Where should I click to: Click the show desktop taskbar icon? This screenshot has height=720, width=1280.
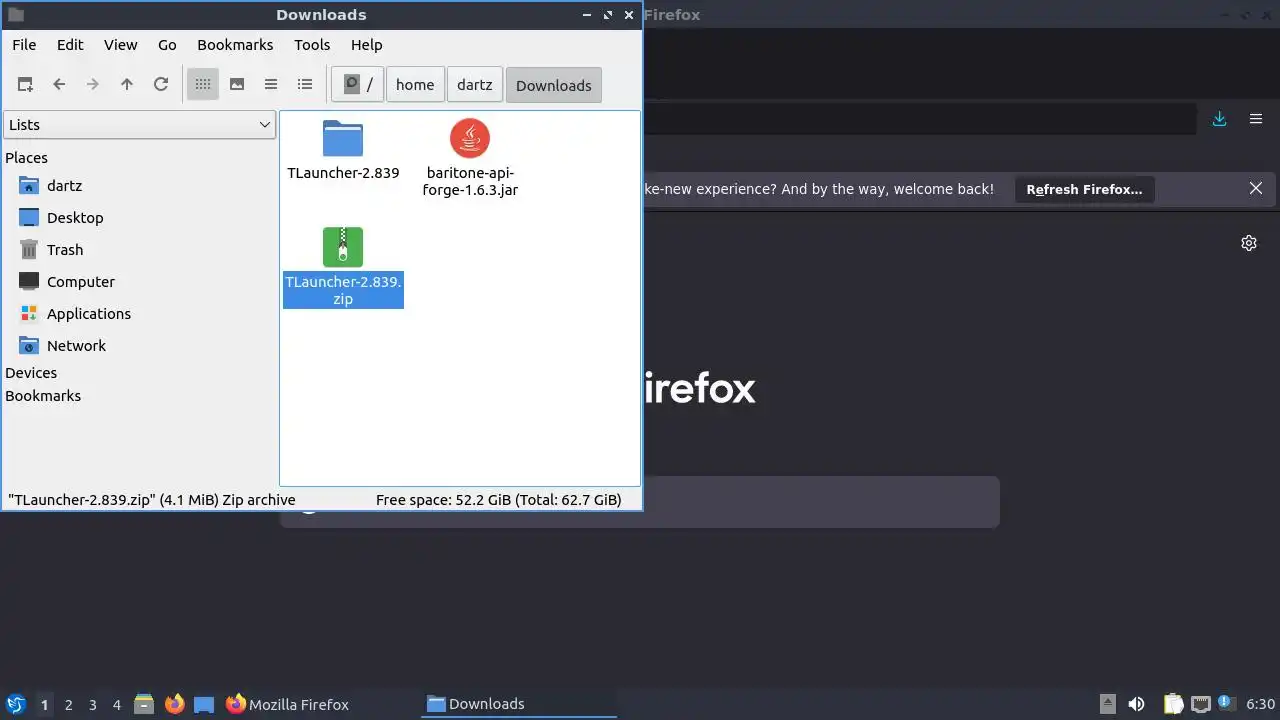(204, 704)
